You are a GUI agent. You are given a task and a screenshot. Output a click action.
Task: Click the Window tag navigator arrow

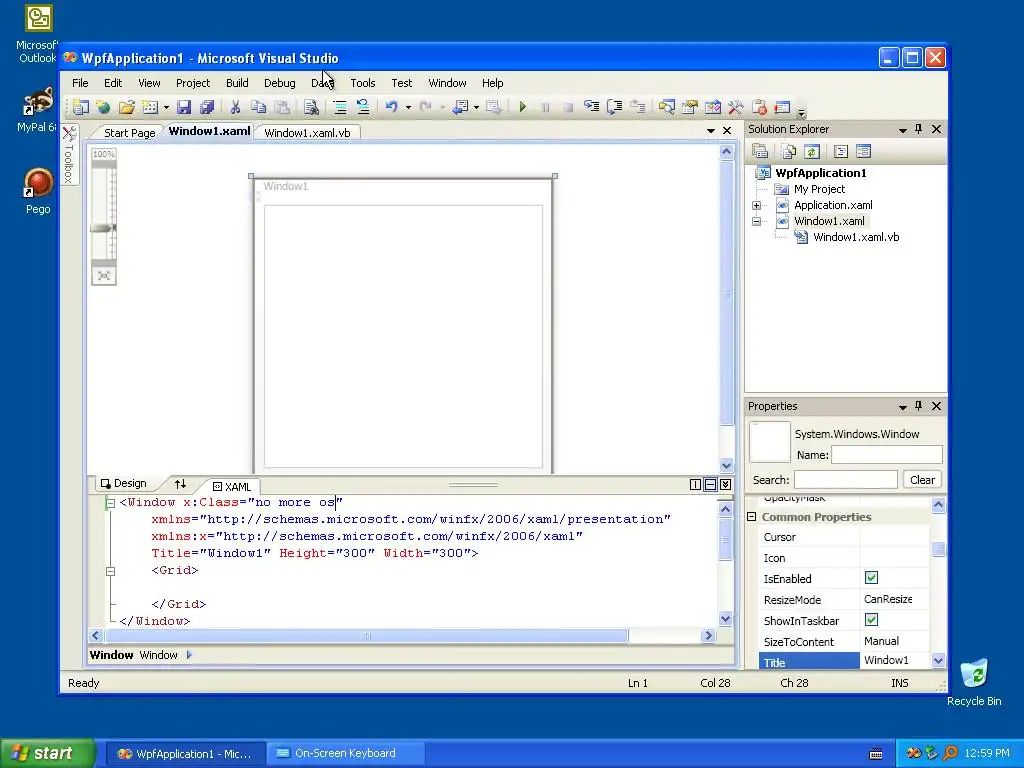tap(189, 654)
